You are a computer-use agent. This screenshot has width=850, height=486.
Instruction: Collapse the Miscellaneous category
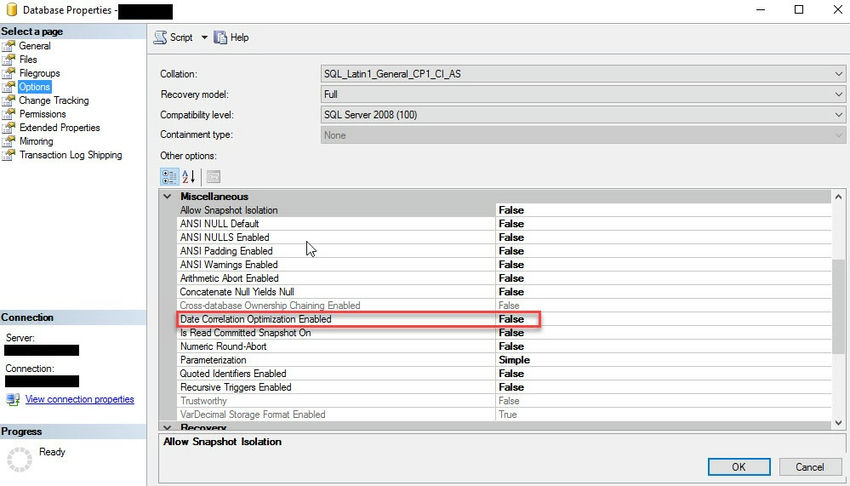pyautogui.click(x=168, y=196)
